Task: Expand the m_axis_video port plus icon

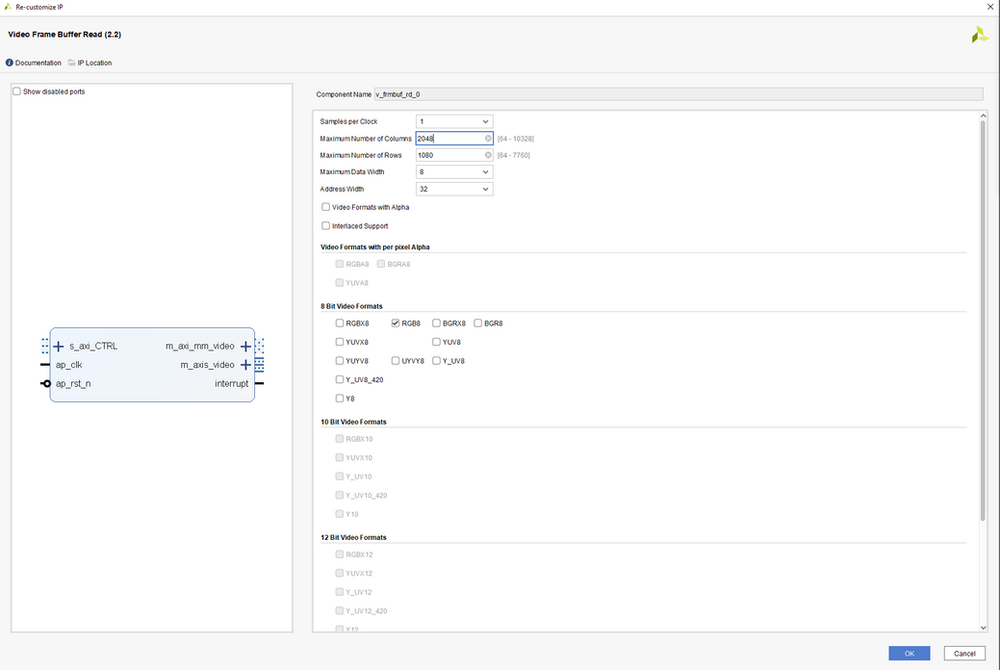Action: 248,364
